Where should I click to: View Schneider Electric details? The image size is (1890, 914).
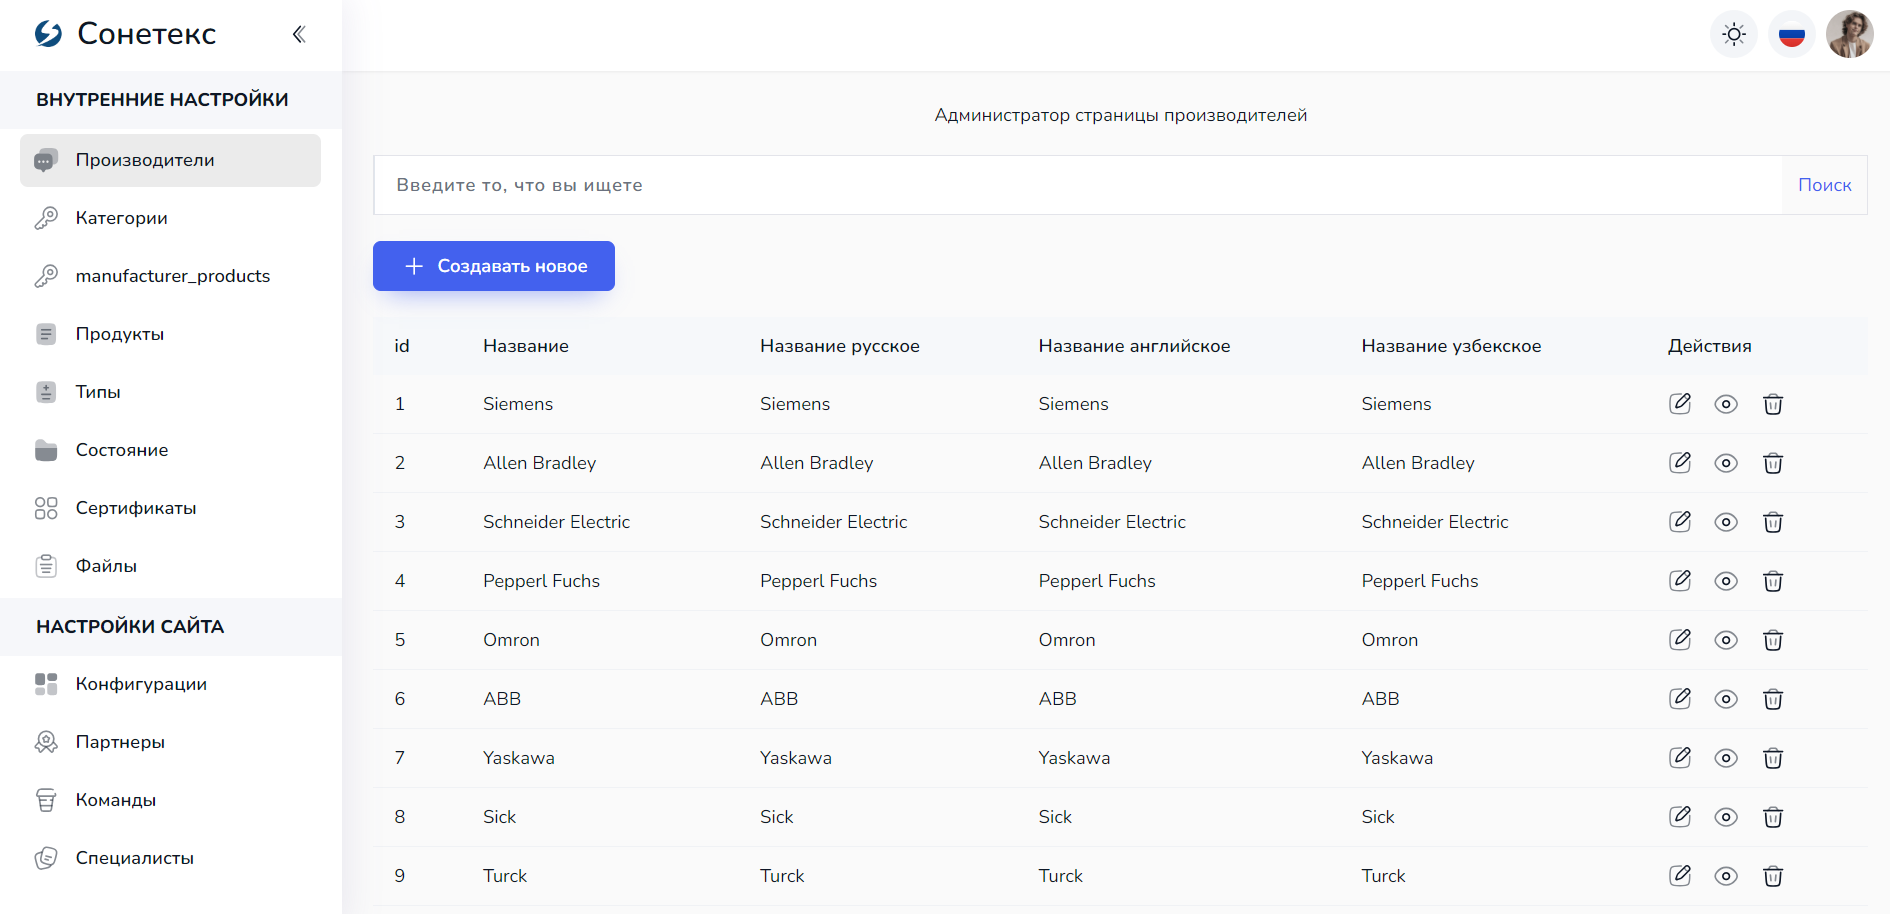click(x=1726, y=522)
